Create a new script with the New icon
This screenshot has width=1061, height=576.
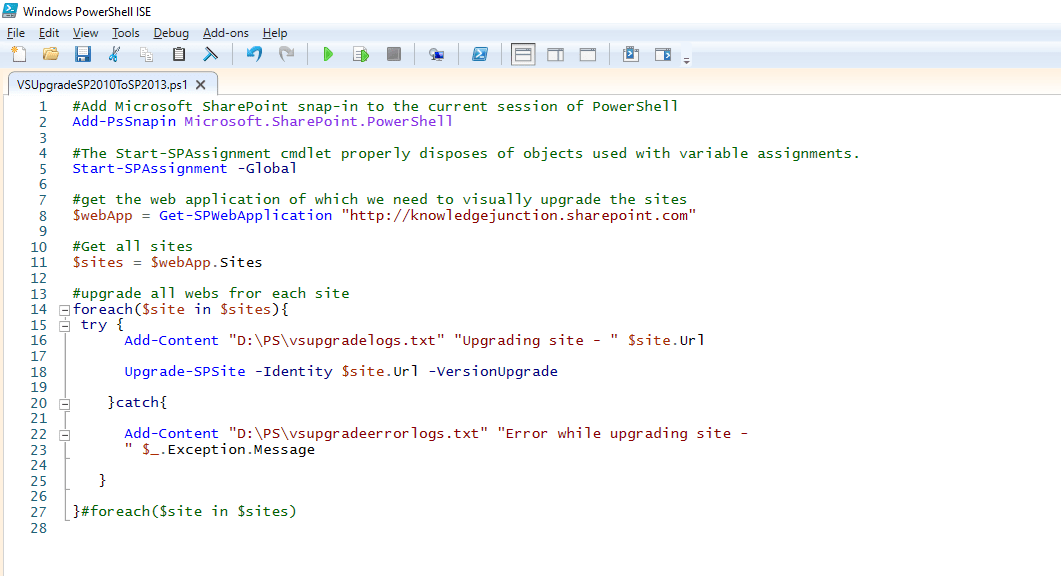[x=19, y=54]
